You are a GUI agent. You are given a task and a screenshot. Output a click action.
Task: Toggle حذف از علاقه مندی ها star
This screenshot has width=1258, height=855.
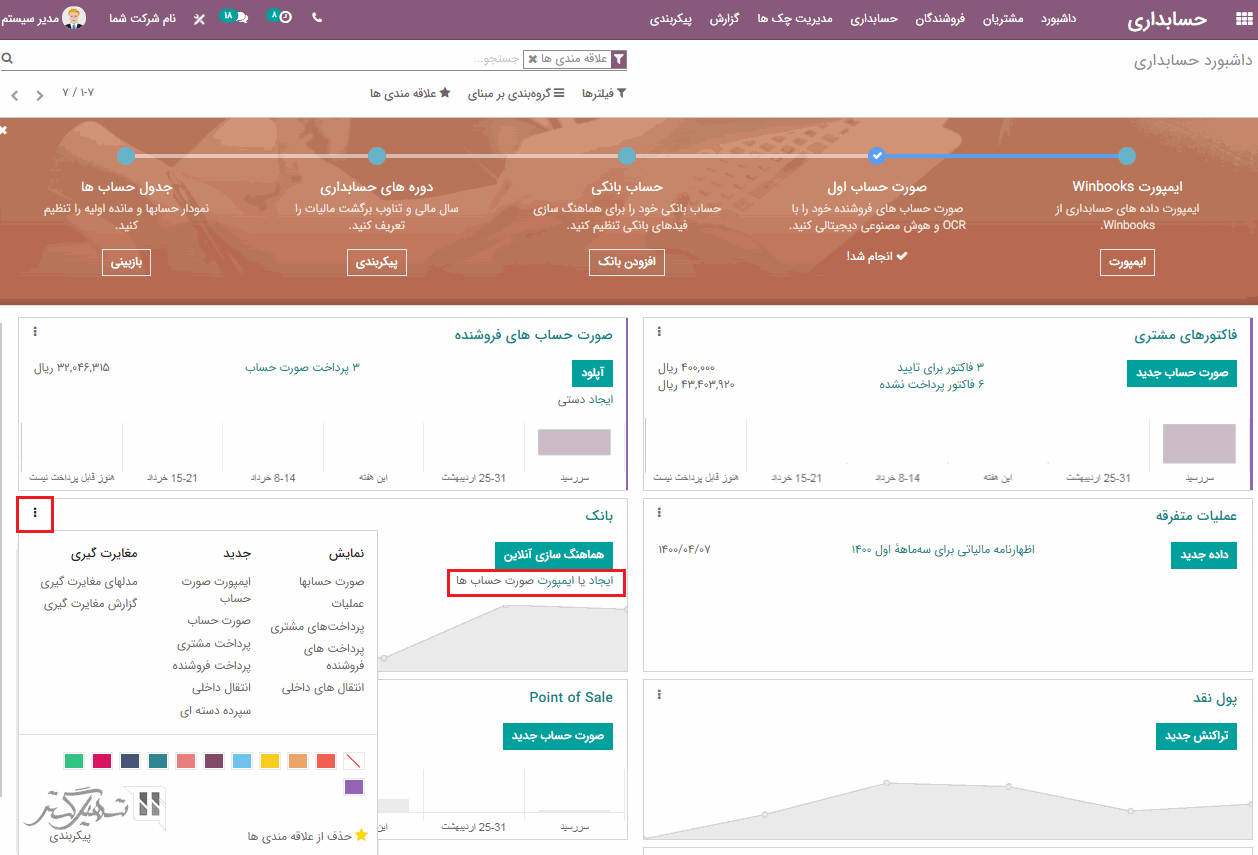(361, 835)
